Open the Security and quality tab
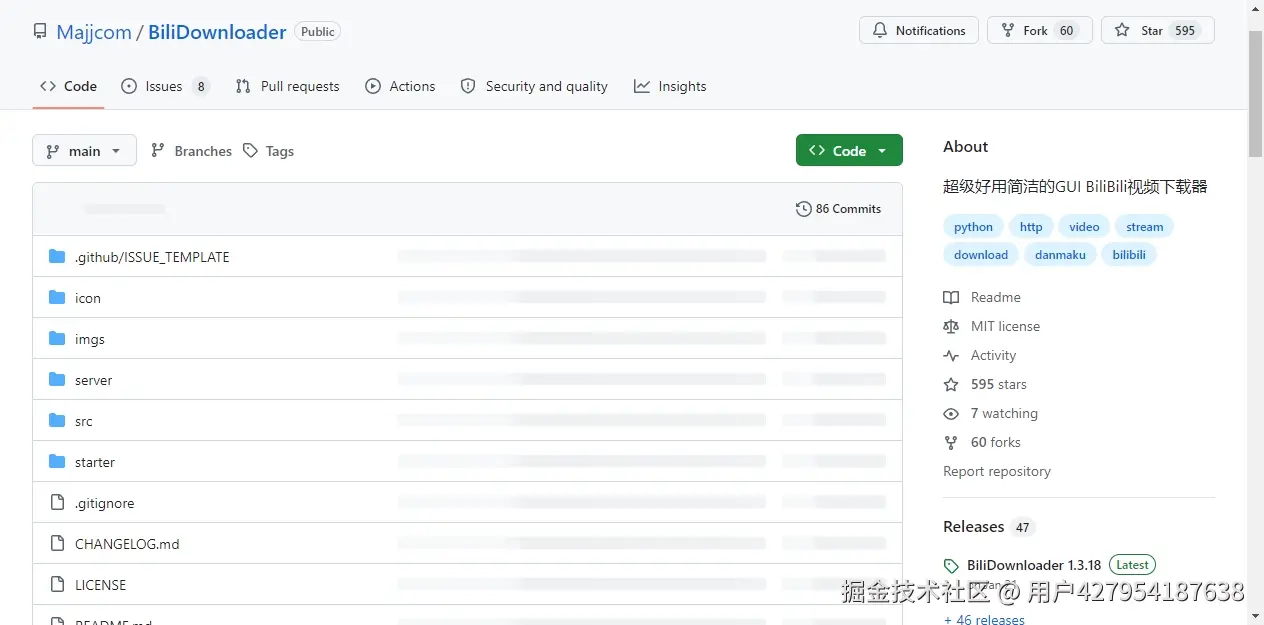This screenshot has width=1264, height=625. 534,86
